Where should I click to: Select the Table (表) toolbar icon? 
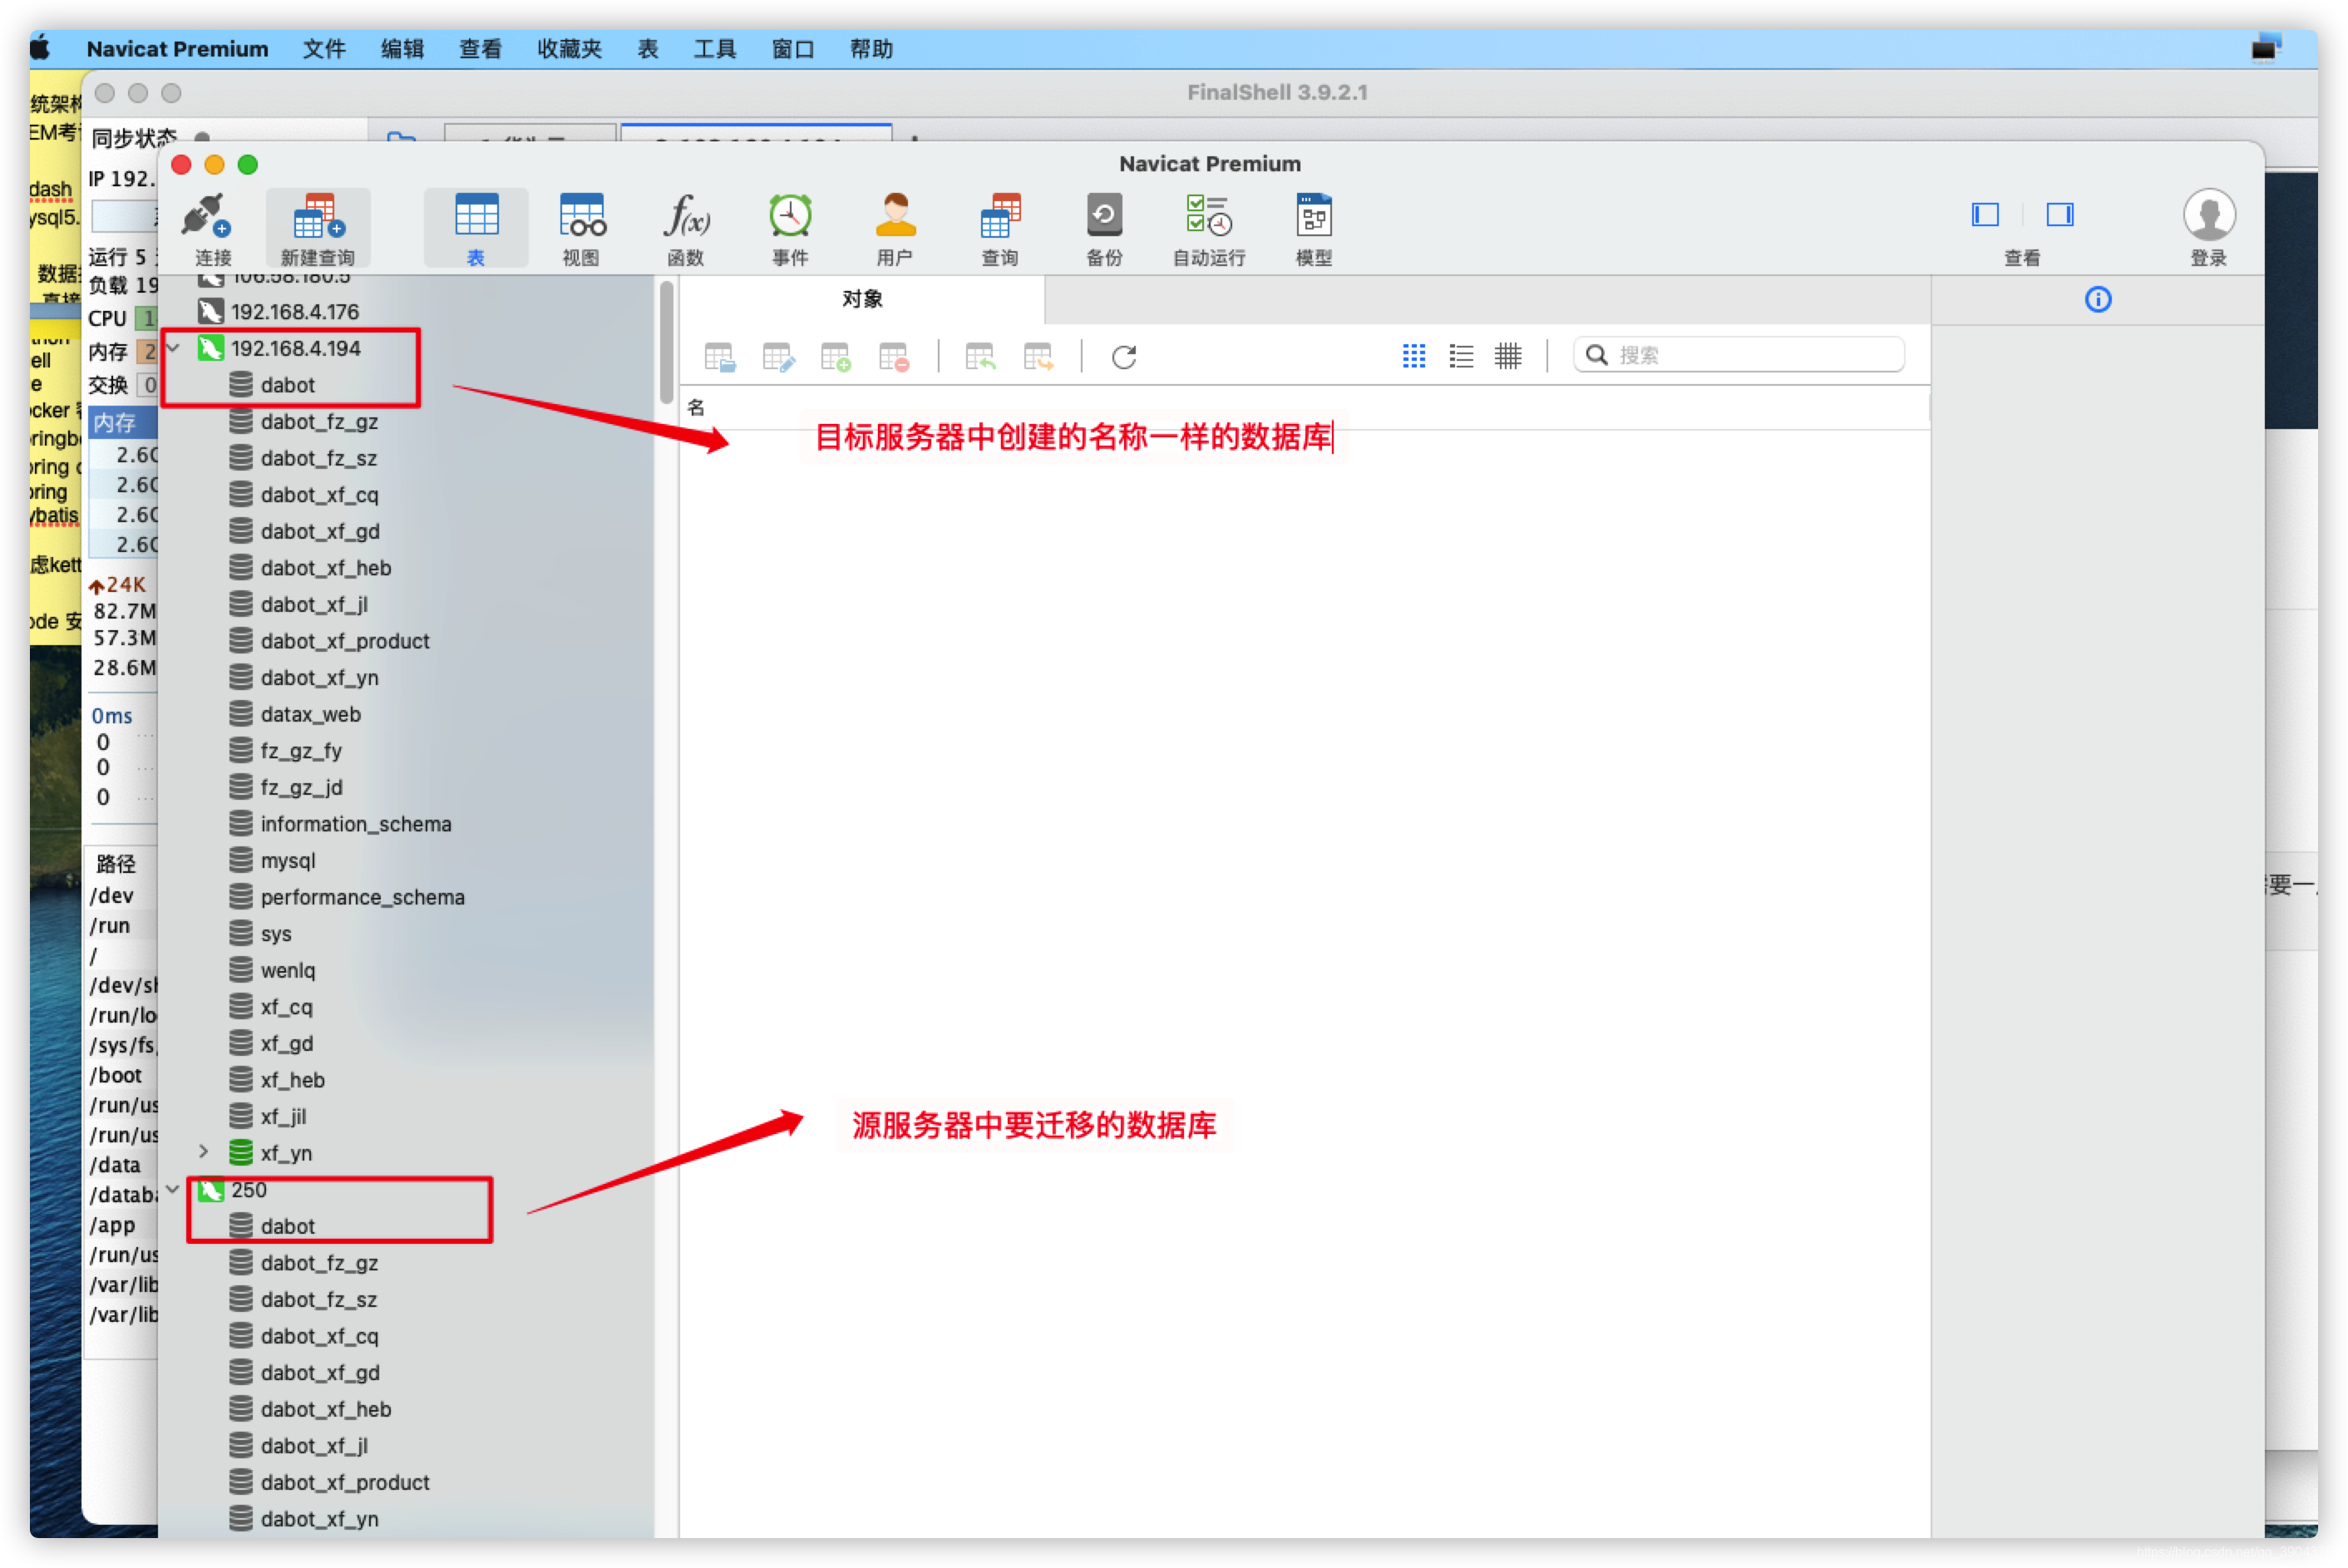pos(476,229)
